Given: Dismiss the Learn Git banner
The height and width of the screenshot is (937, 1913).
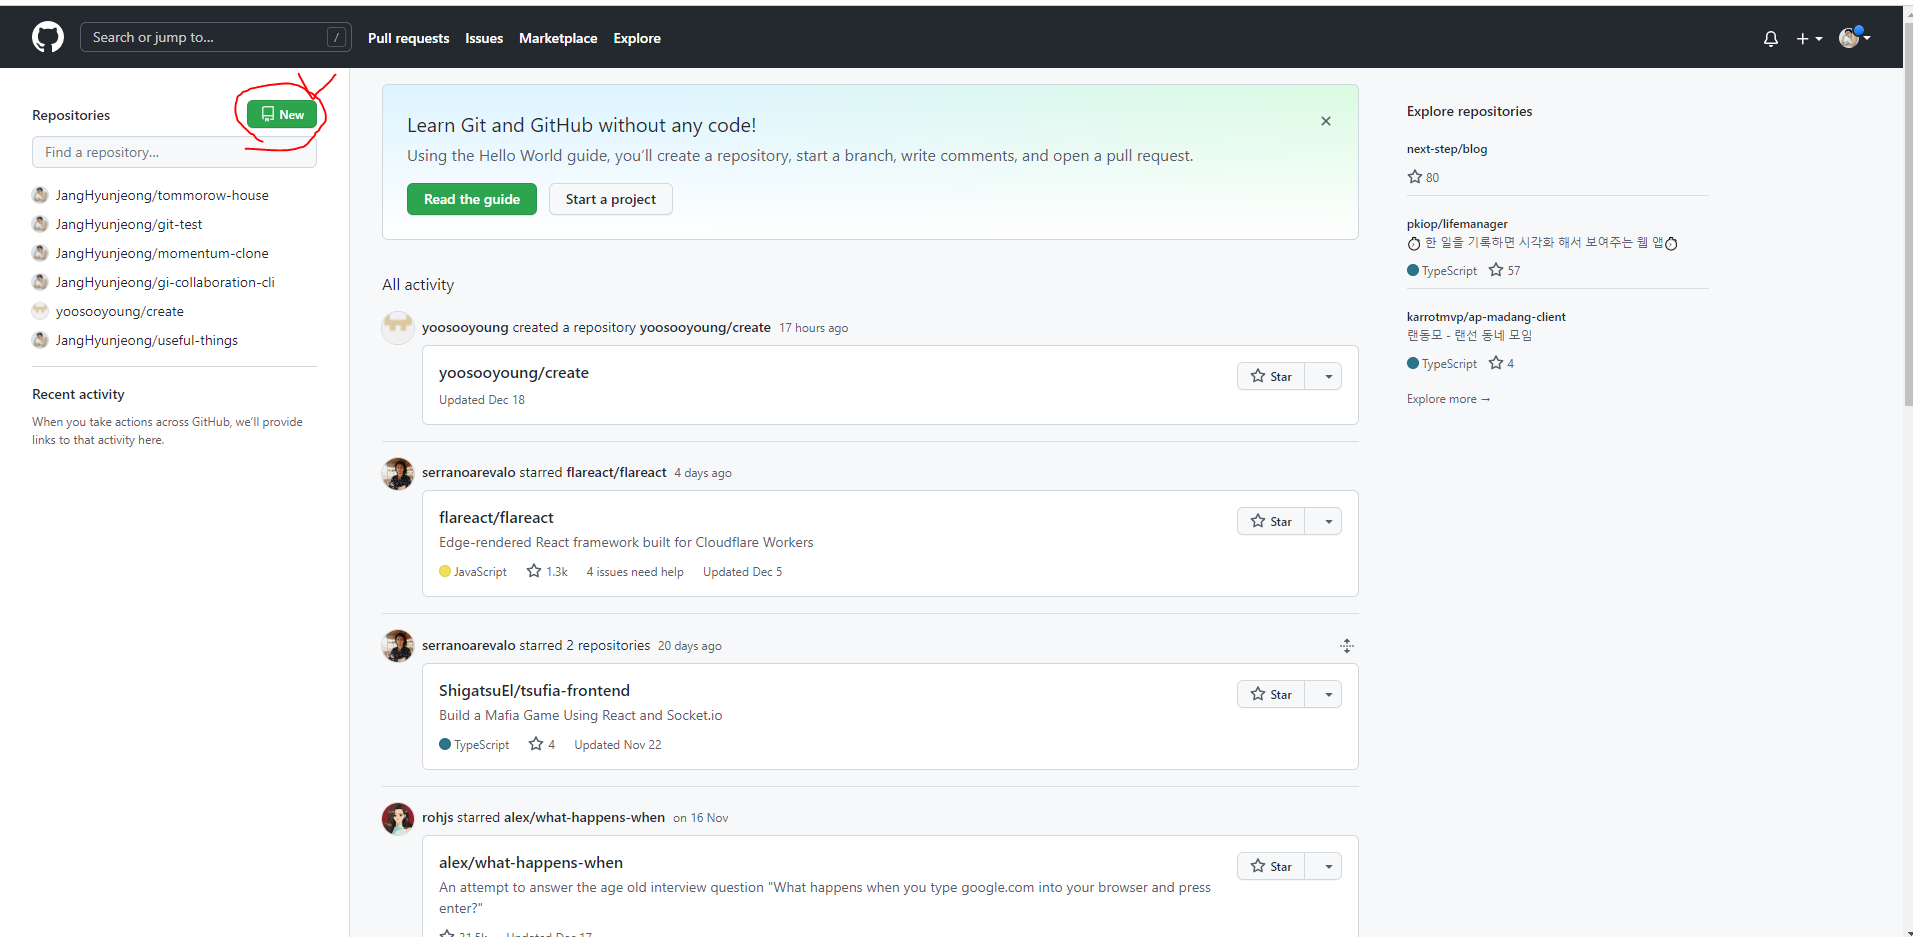Looking at the screenshot, I should (1326, 121).
